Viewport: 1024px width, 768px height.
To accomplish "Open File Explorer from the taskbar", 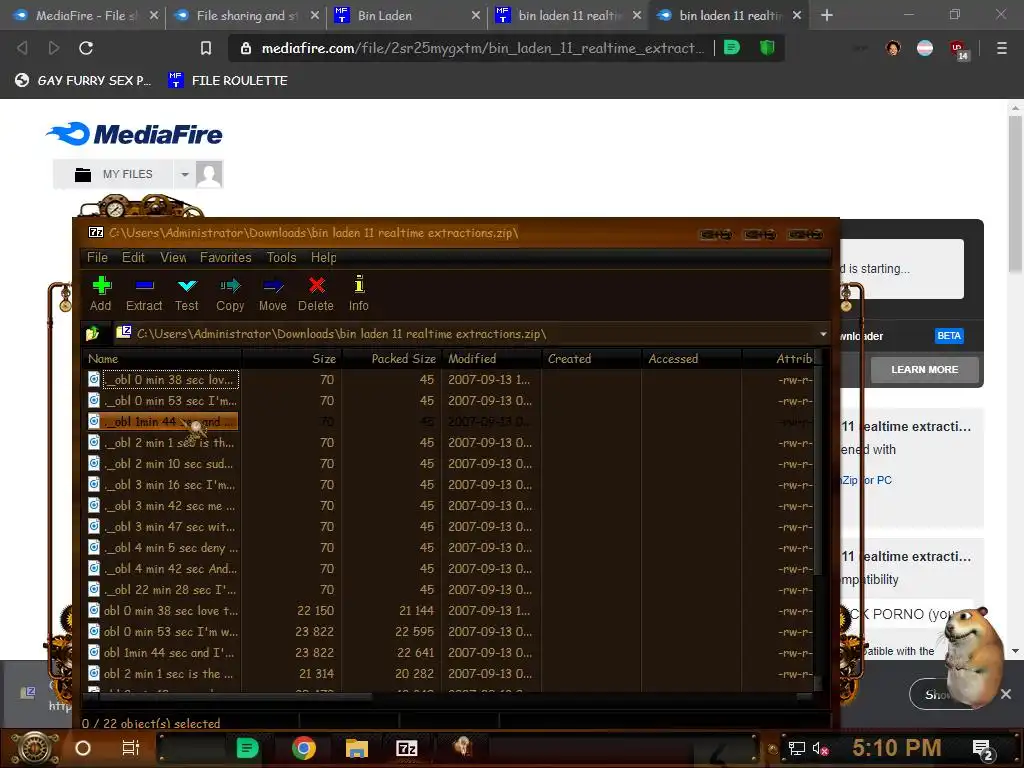I will click(x=357, y=748).
